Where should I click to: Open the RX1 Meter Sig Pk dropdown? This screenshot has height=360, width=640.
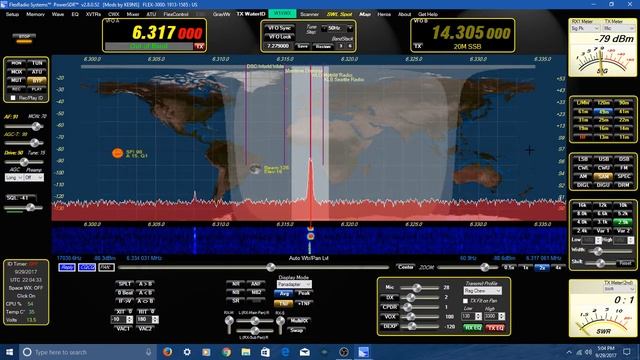click(x=585, y=28)
